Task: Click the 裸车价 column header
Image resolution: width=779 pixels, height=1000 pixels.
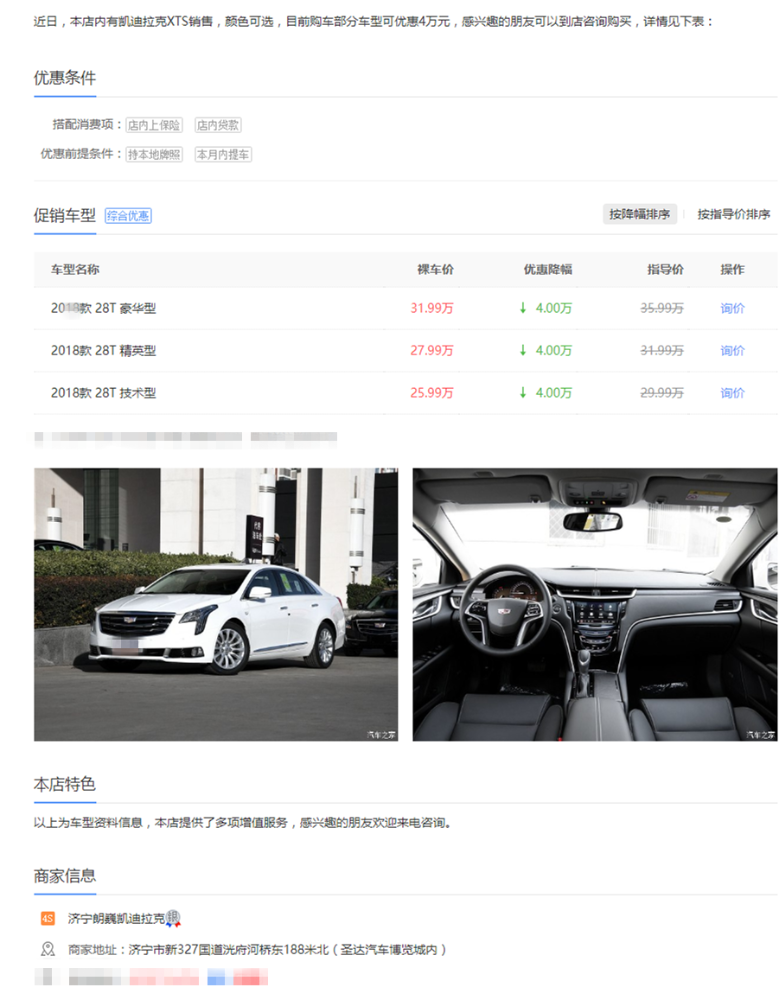Action: (435, 269)
